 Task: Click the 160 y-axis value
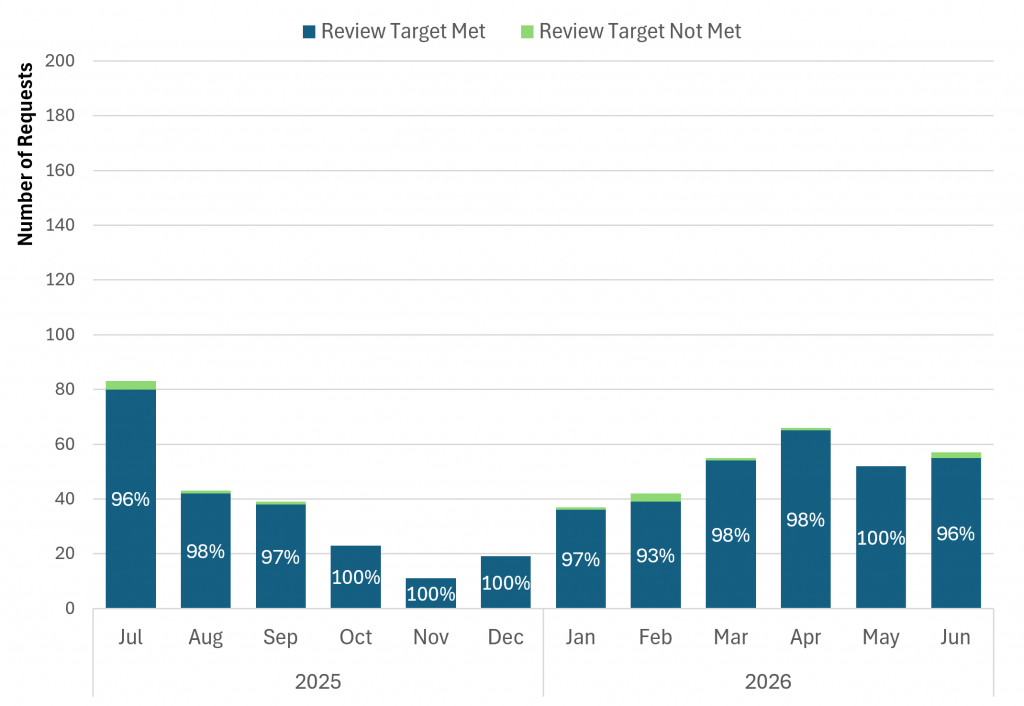60,170
